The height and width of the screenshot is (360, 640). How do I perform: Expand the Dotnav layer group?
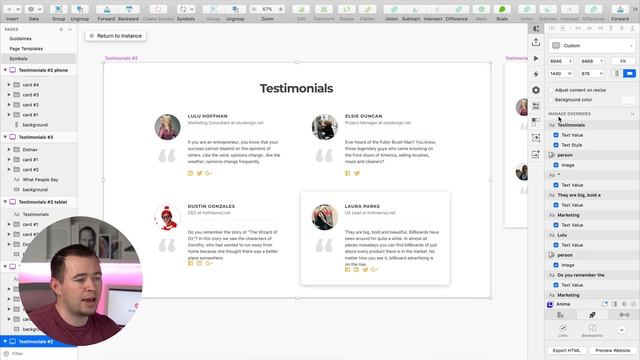coord(9,149)
